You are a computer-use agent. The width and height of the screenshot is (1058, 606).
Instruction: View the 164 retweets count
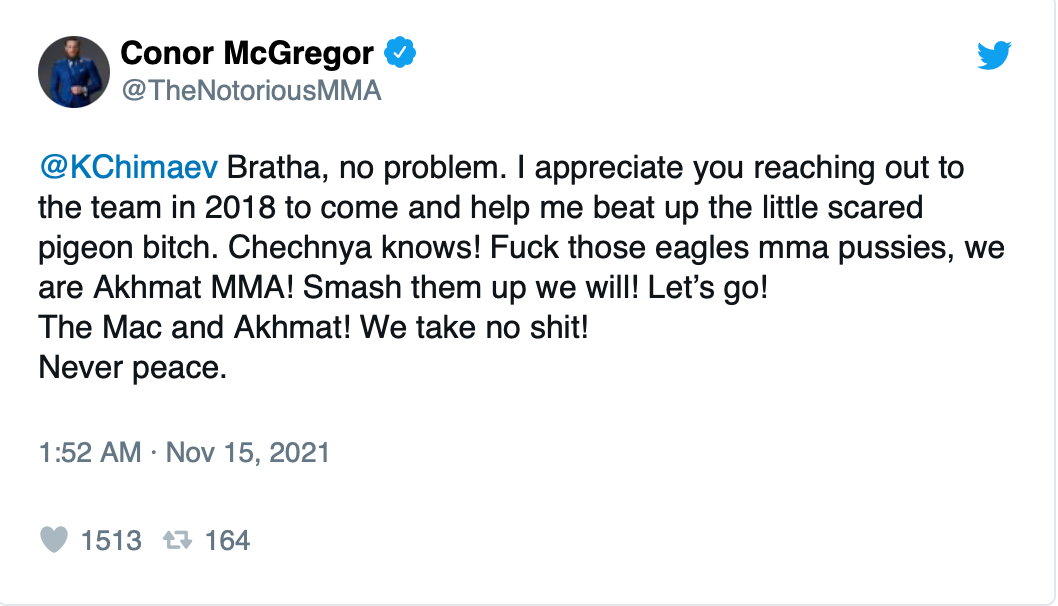tap(227, 541)
